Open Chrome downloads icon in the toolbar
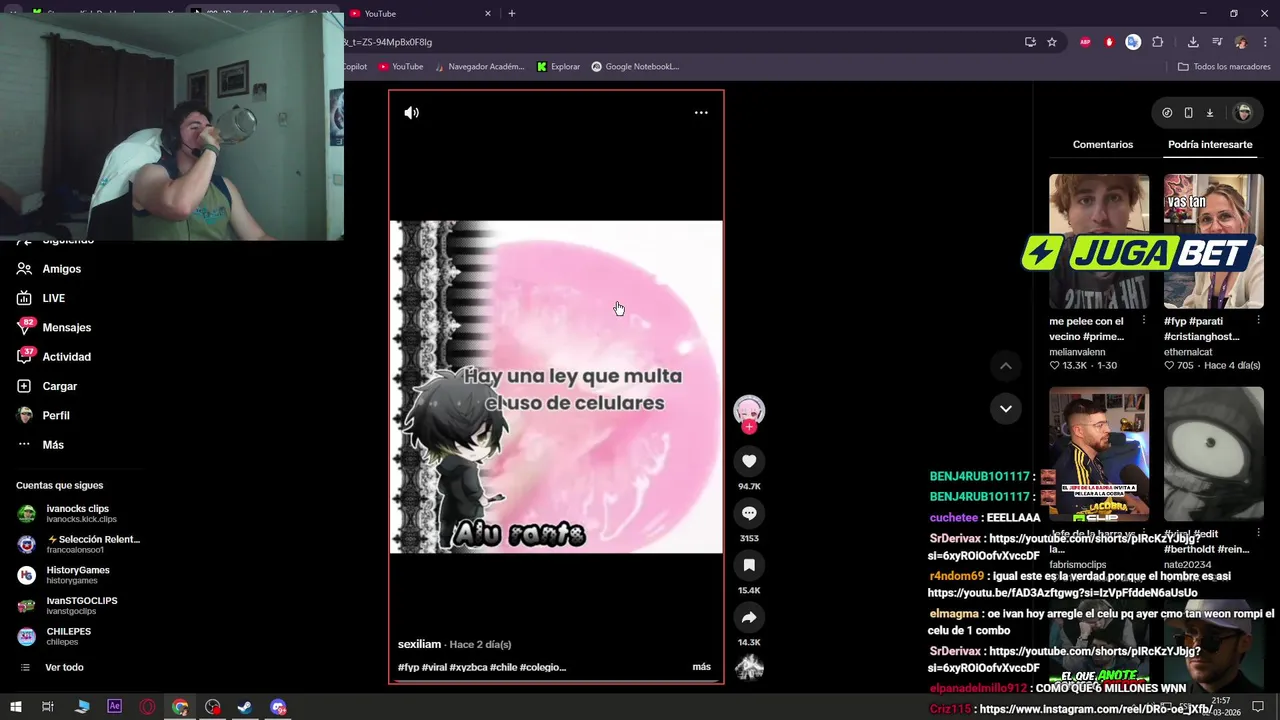1280x720 pixels. pyautogui.click(x=1193, y=42)
